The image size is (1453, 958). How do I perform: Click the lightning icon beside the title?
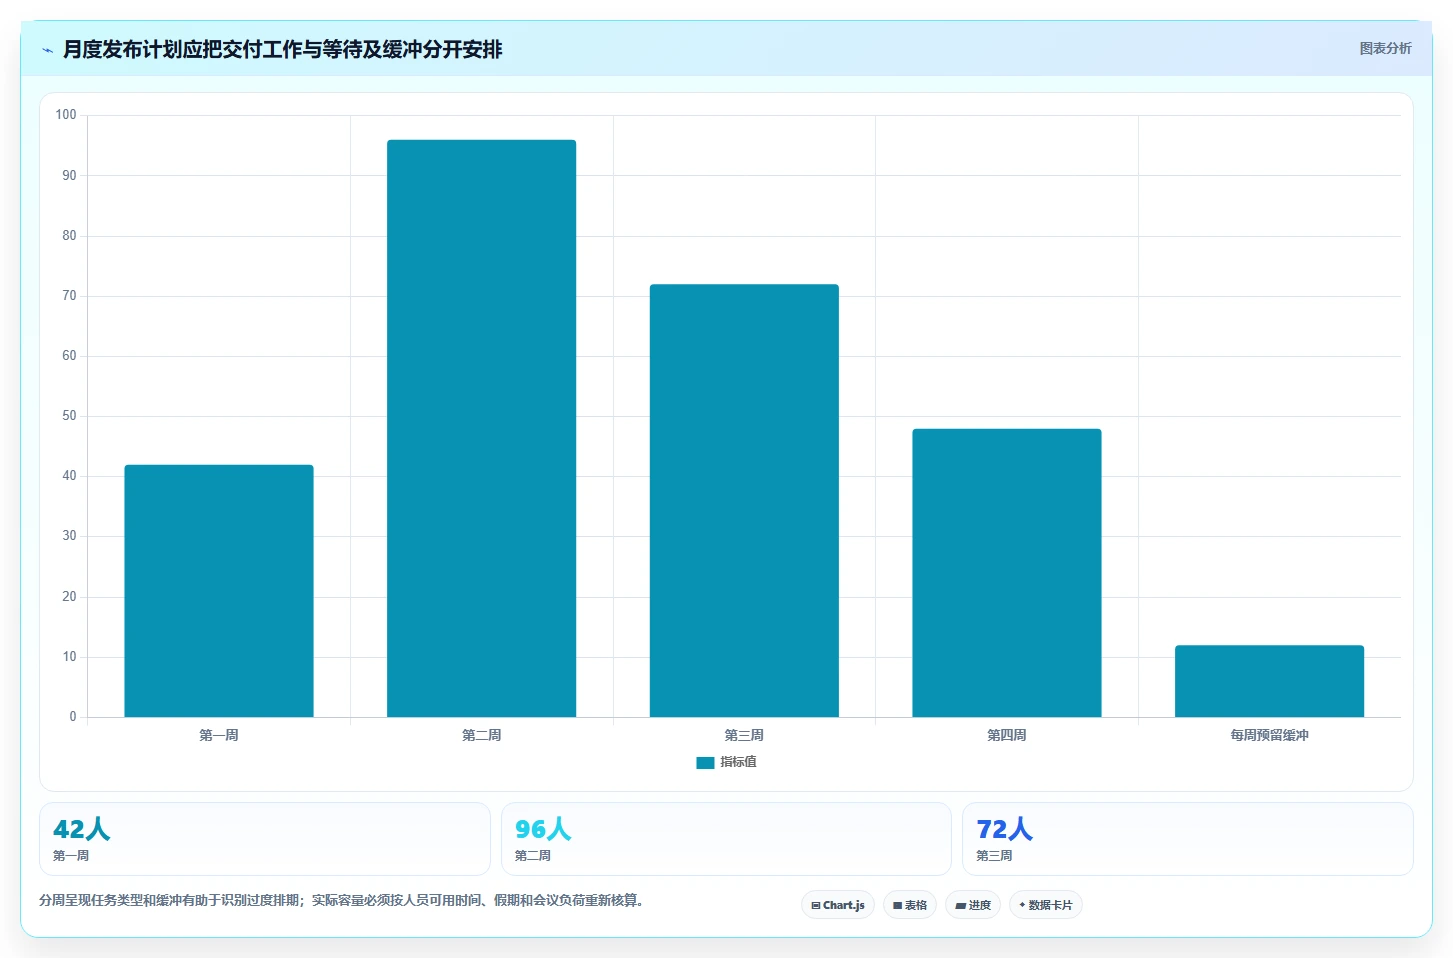(x=47, y=50)
